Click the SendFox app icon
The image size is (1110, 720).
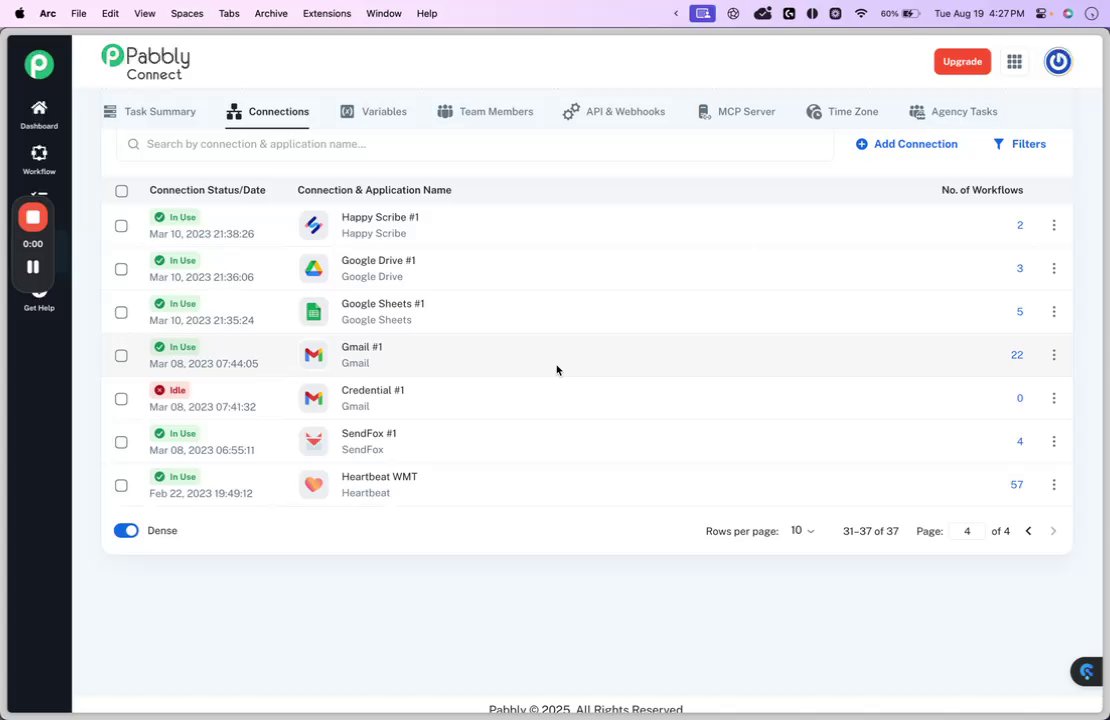314,441
